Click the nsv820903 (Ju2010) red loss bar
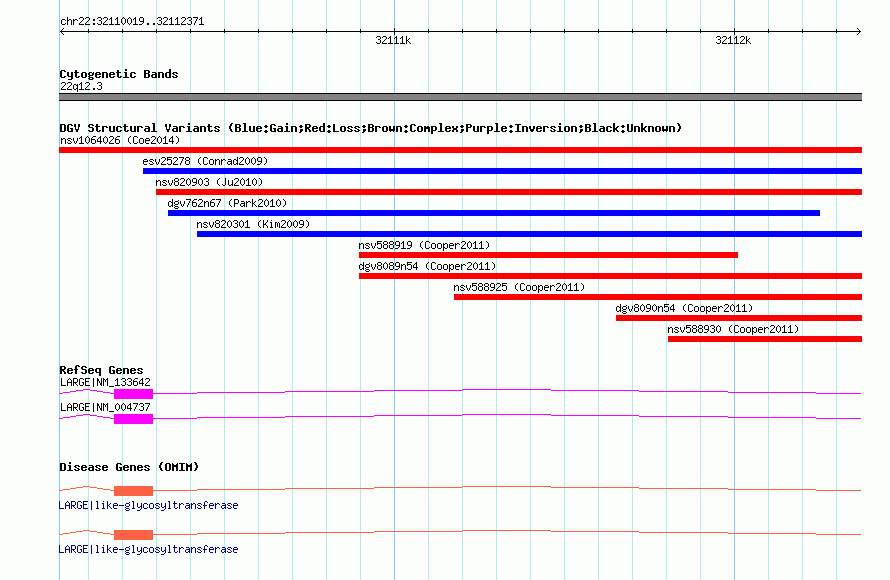The height and width of the screenshot is (580, 890). pyautogui.click(x=509, y=192)
